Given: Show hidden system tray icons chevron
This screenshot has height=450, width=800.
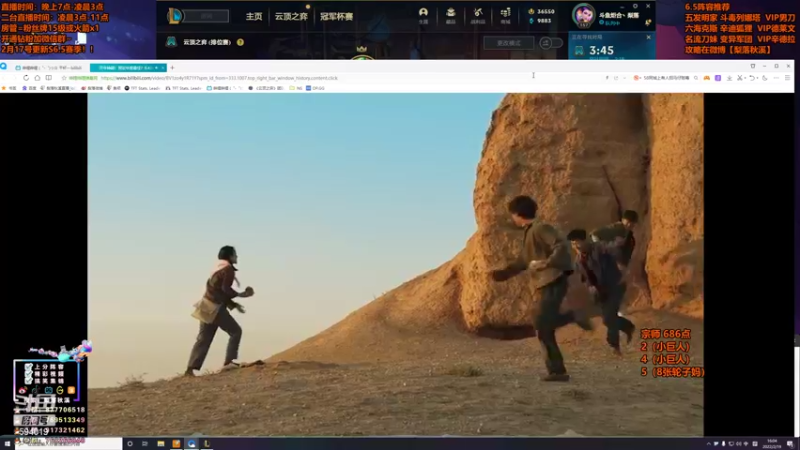Looking at the screenshot, I should tap(708, 444).
